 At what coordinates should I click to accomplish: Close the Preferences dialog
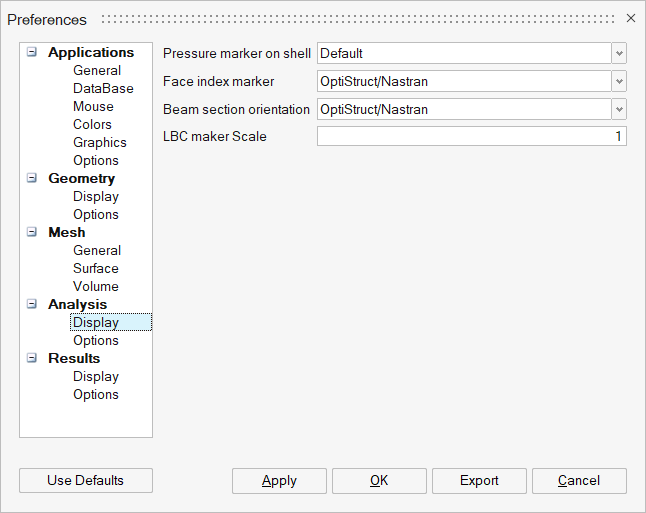tap(630, 18)
